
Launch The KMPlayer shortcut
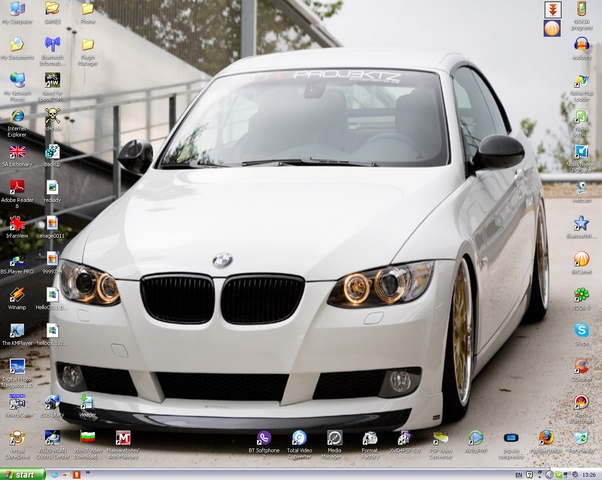click(x=17, y=334)
